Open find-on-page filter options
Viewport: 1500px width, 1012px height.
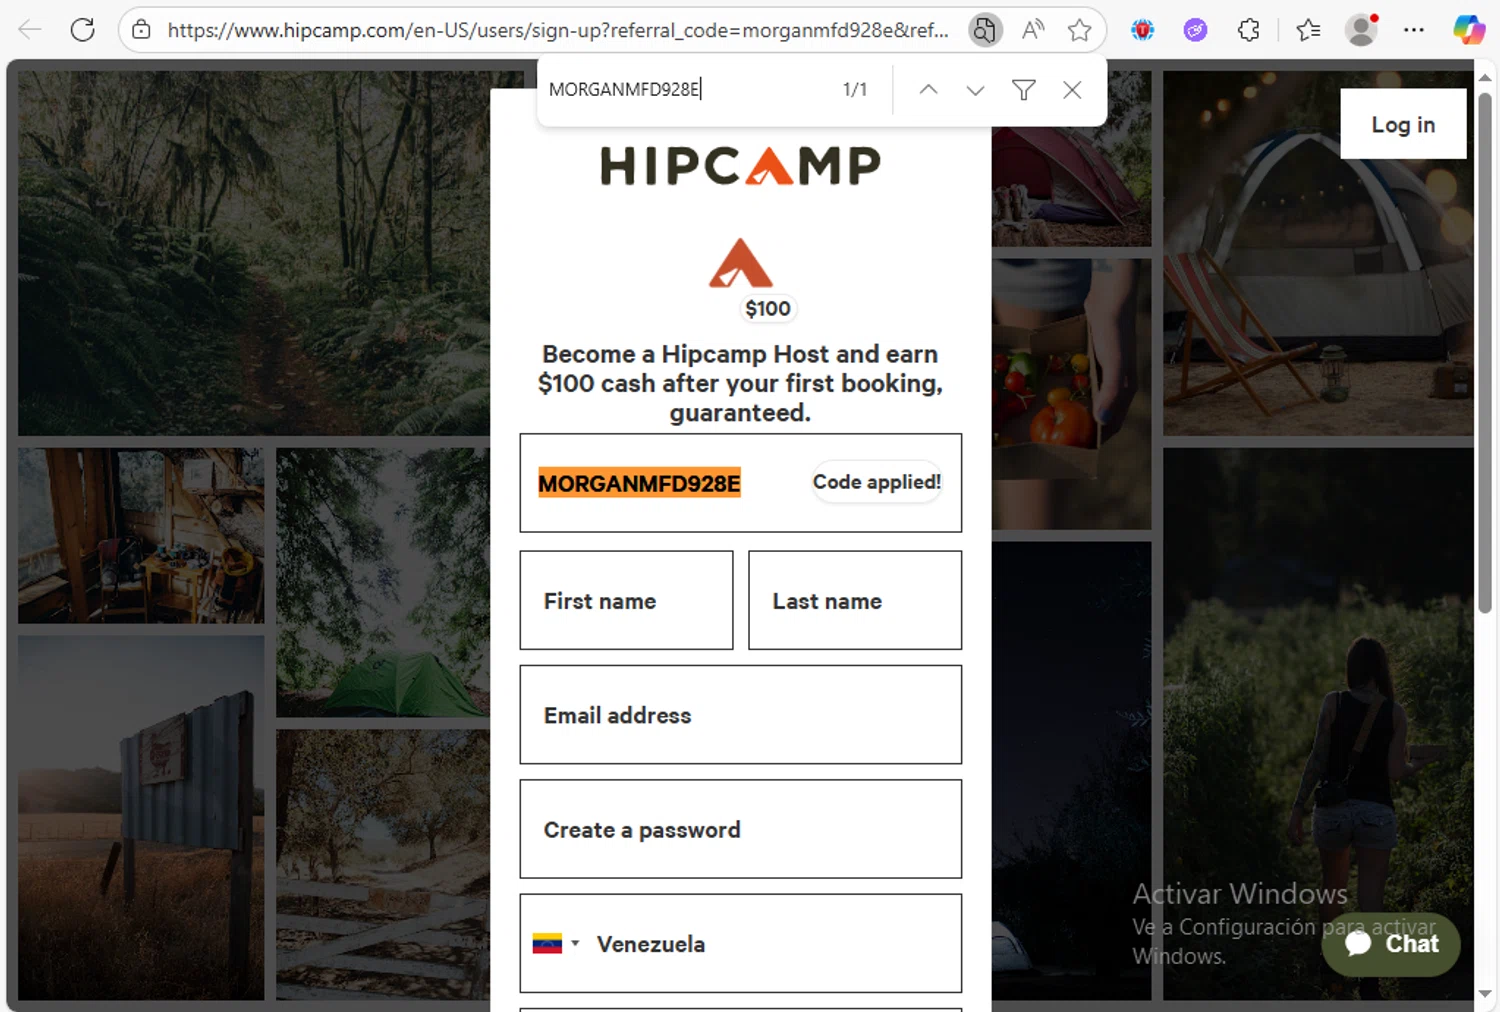click(1023, 90)
